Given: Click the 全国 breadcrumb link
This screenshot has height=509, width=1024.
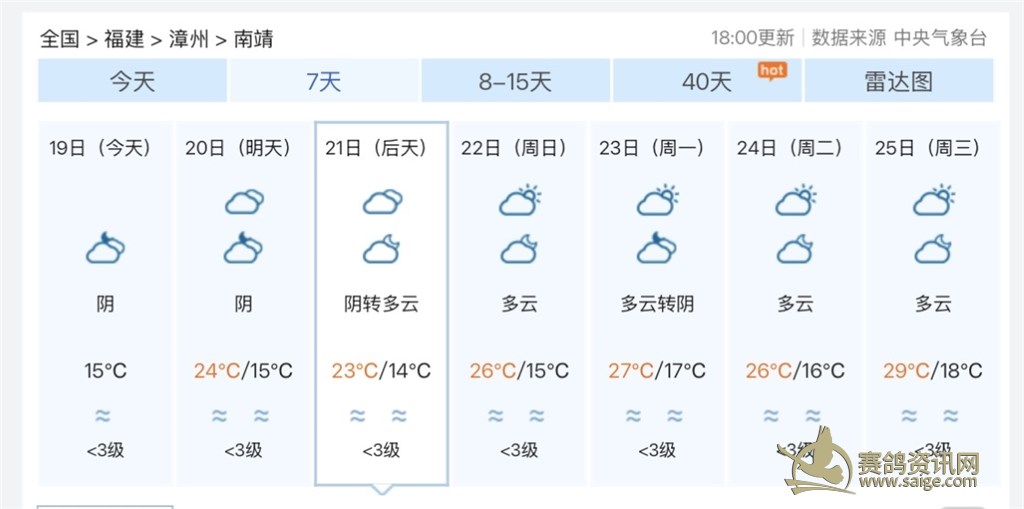Looking at the screenshot, I should [59, 39].
